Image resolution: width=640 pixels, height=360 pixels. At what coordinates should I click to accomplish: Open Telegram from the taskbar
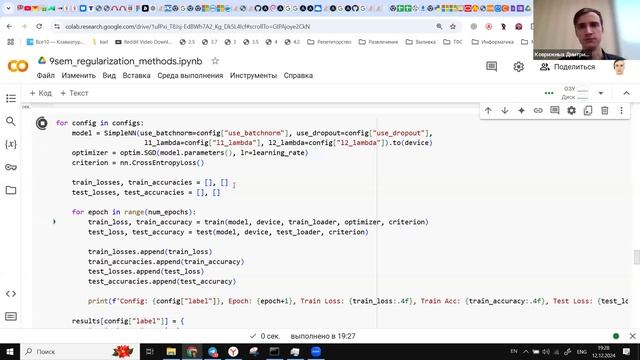(213, 351)
